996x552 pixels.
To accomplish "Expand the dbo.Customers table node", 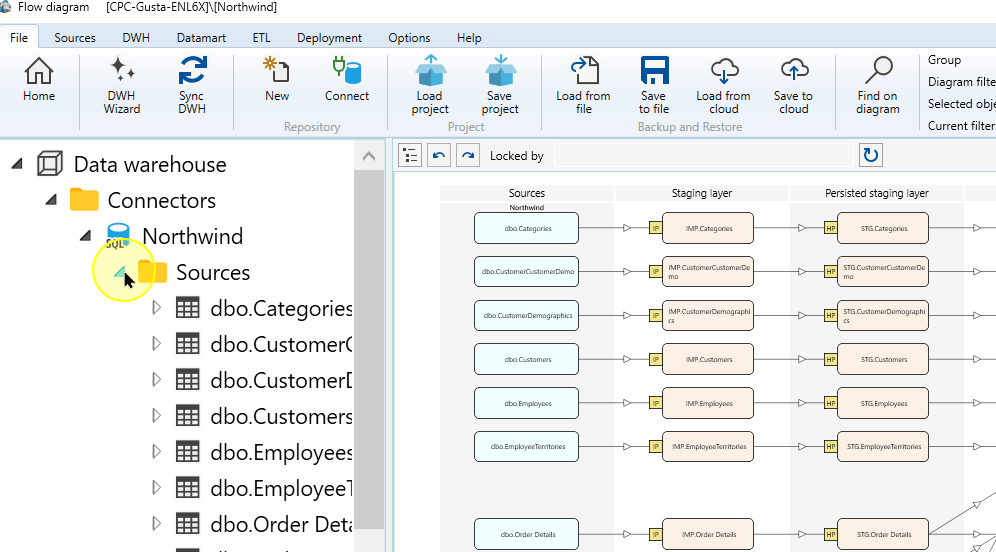I will (x=156, y=416).
